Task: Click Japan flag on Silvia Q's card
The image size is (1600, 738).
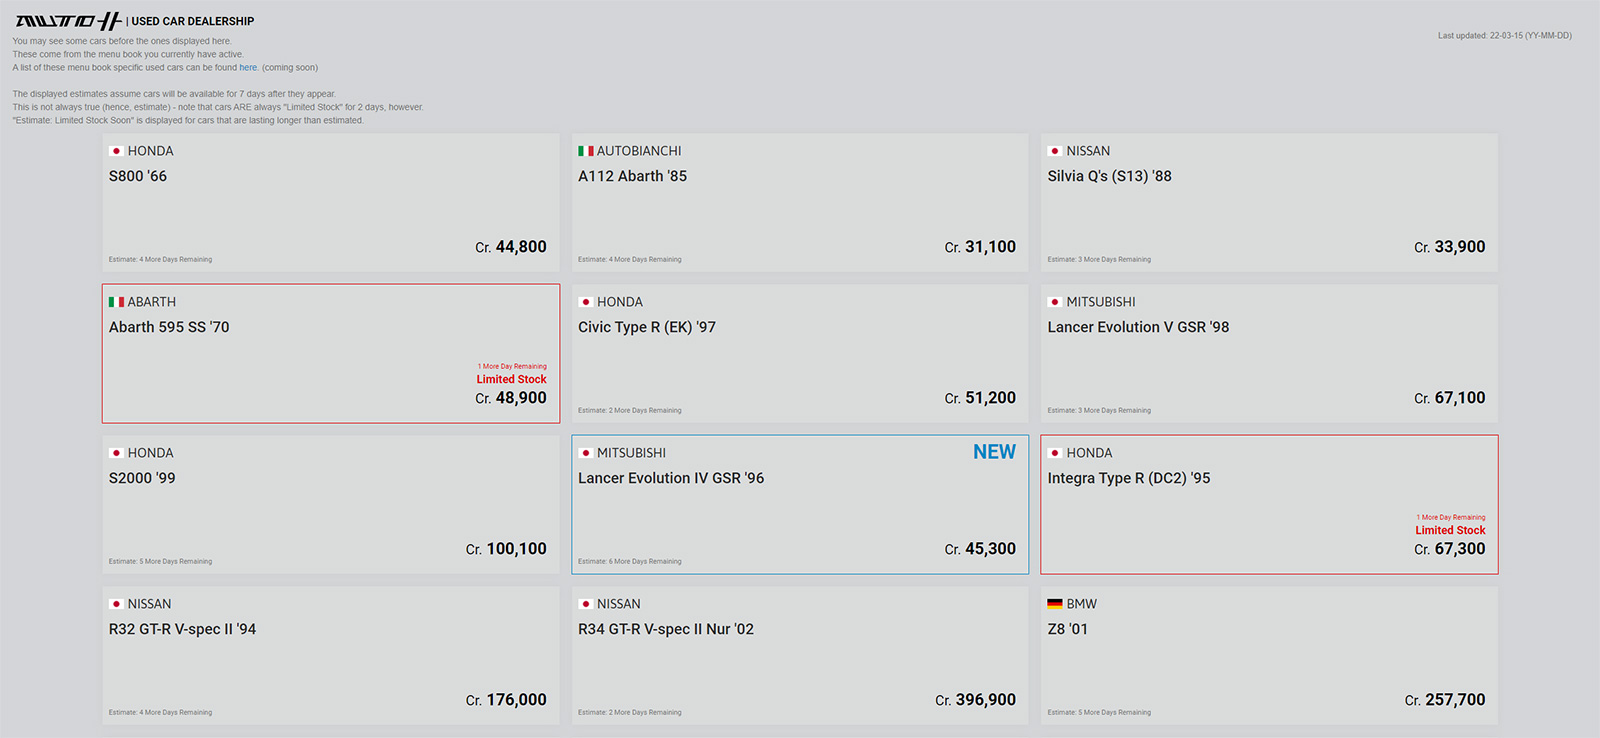Action: [x=1054, y=151]
